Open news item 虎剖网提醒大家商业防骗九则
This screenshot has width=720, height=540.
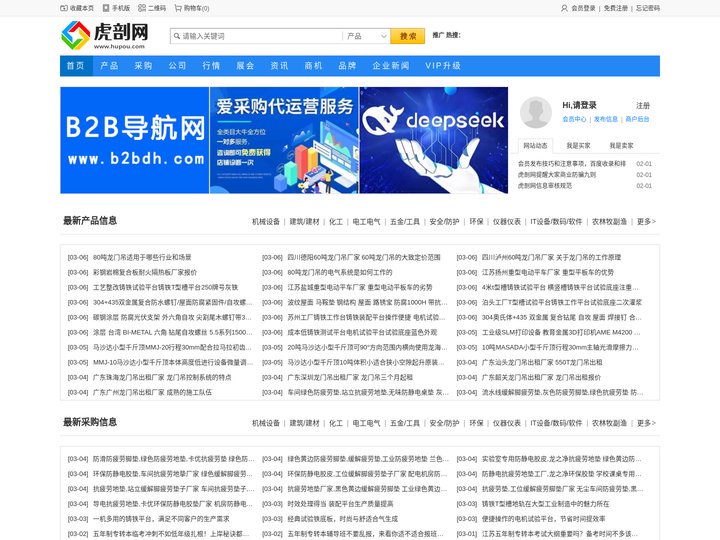557,174
